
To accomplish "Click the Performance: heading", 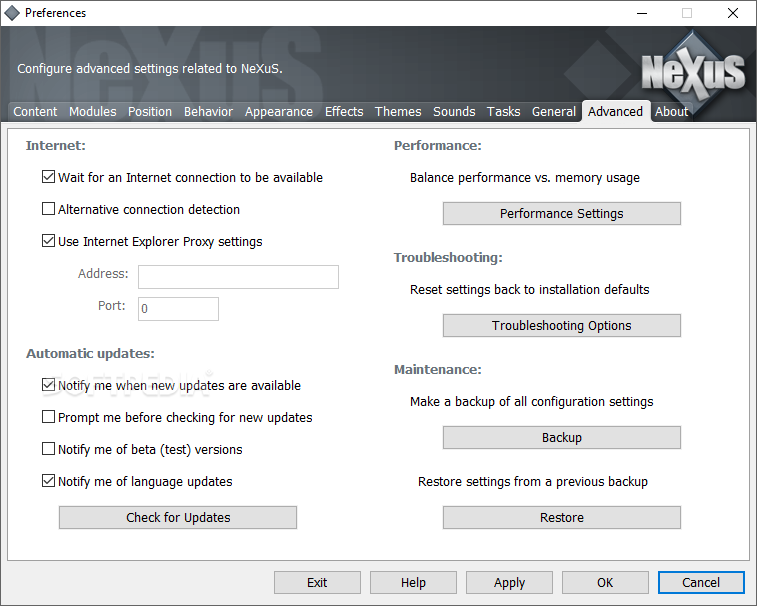I will pyautogui.click(x=438, y=145).
